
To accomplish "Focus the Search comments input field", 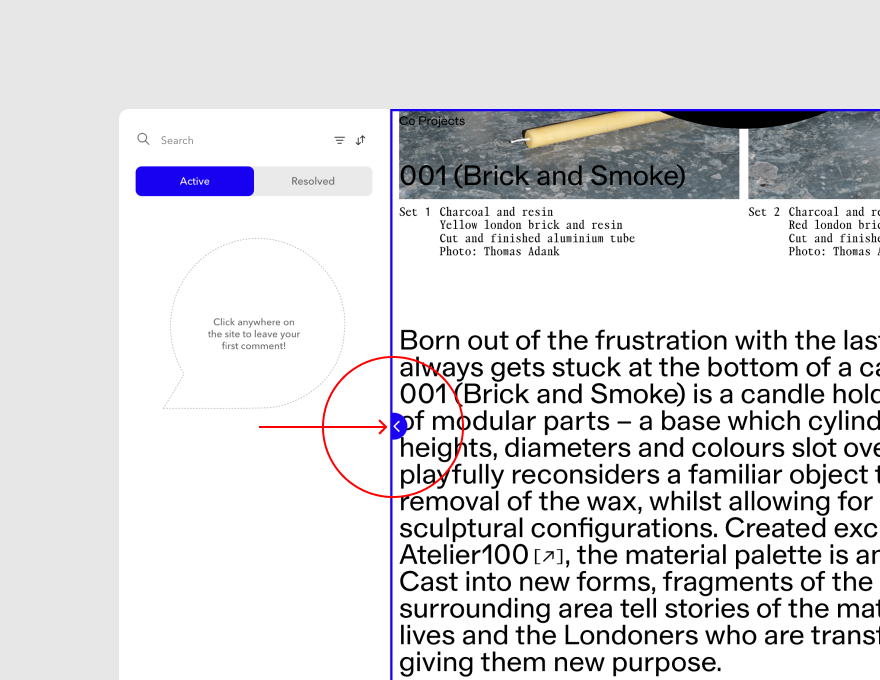I will point(240,141).
